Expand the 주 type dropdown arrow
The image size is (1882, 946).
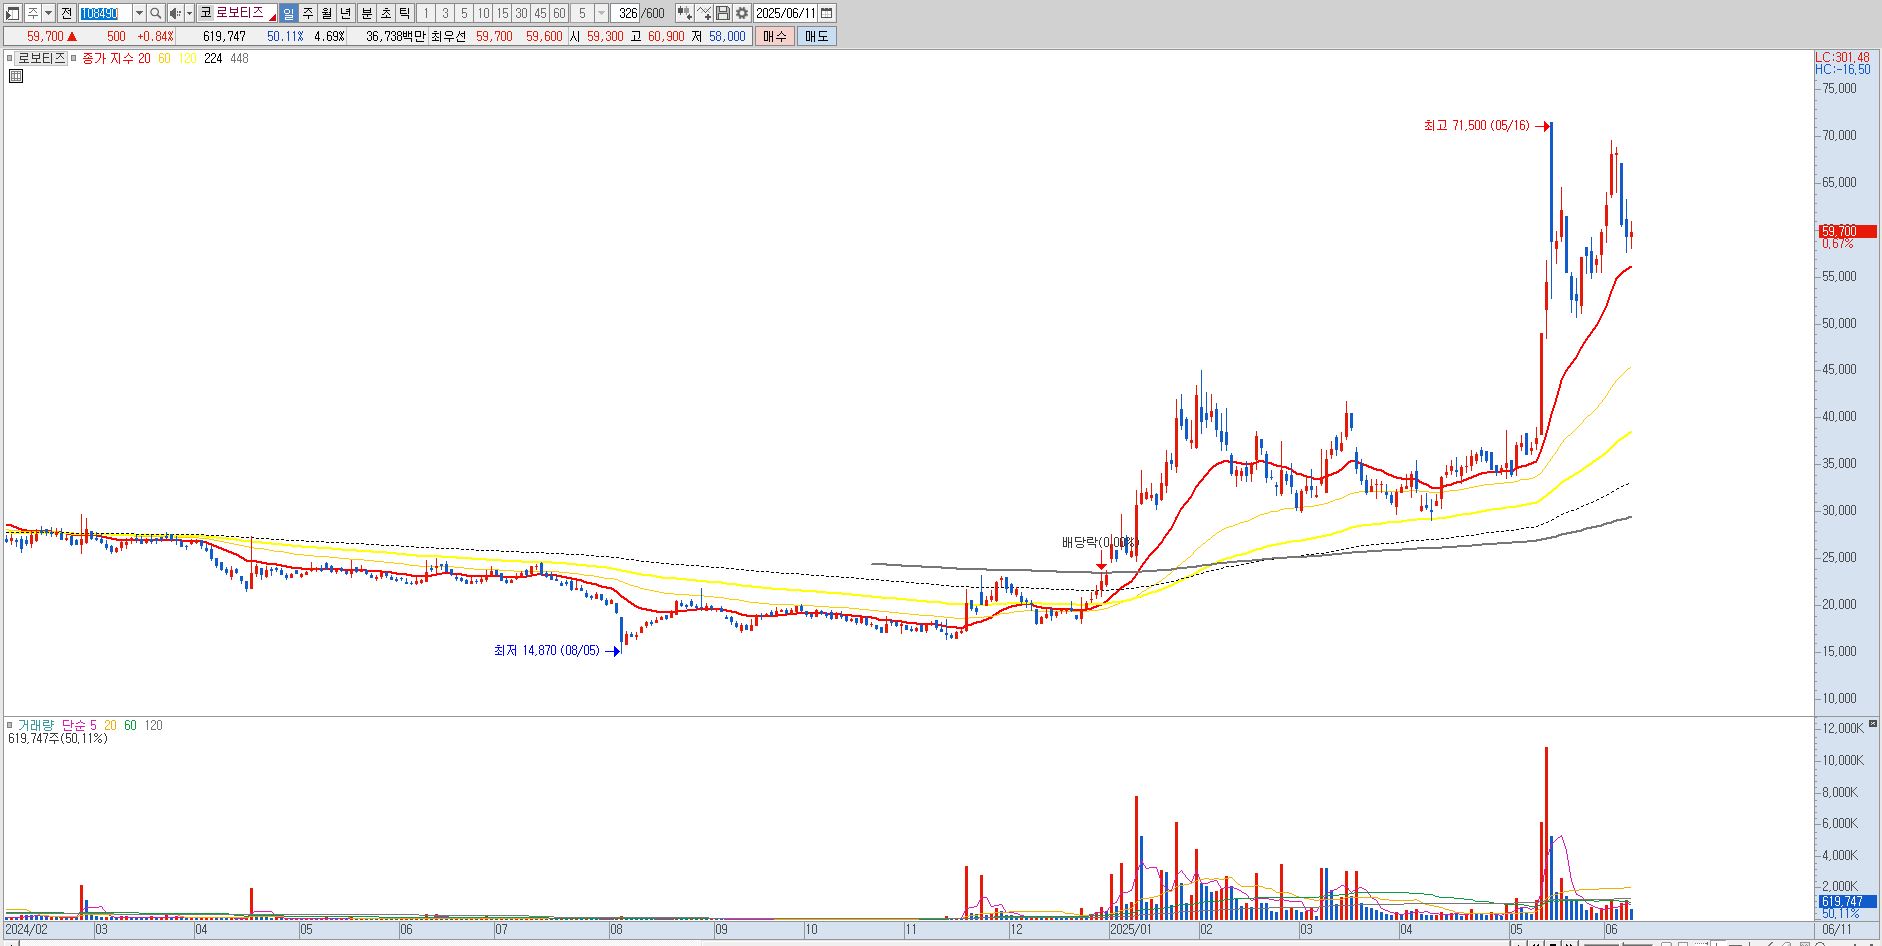pos(48,13)
